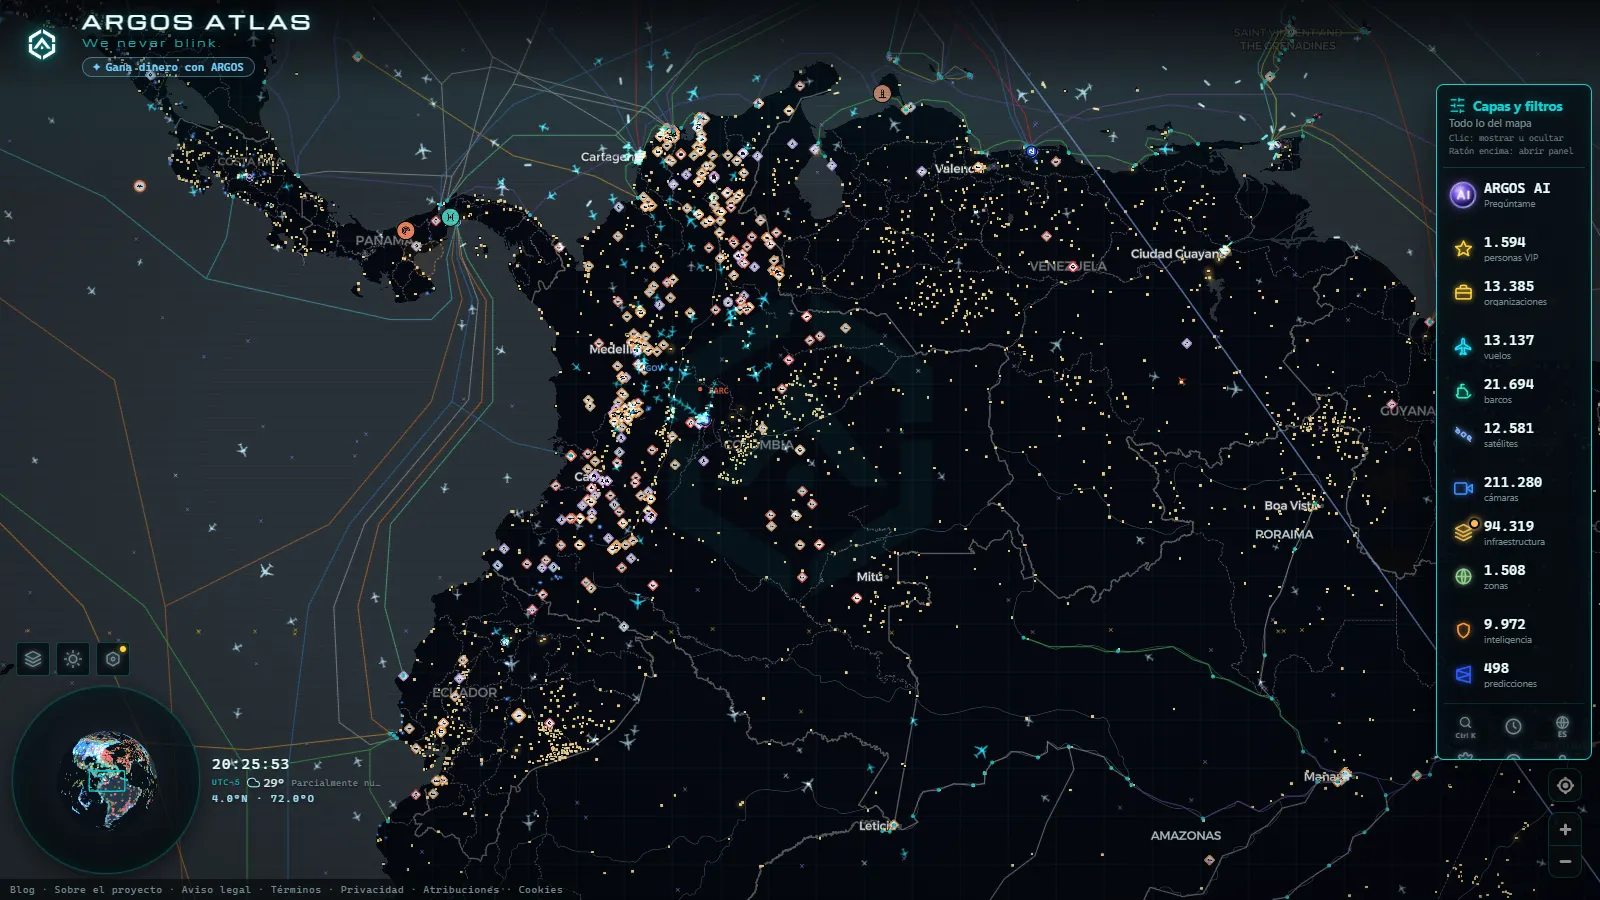Click the hexagon button with yellow dot
1600x900 pixels.
point(113,659)
